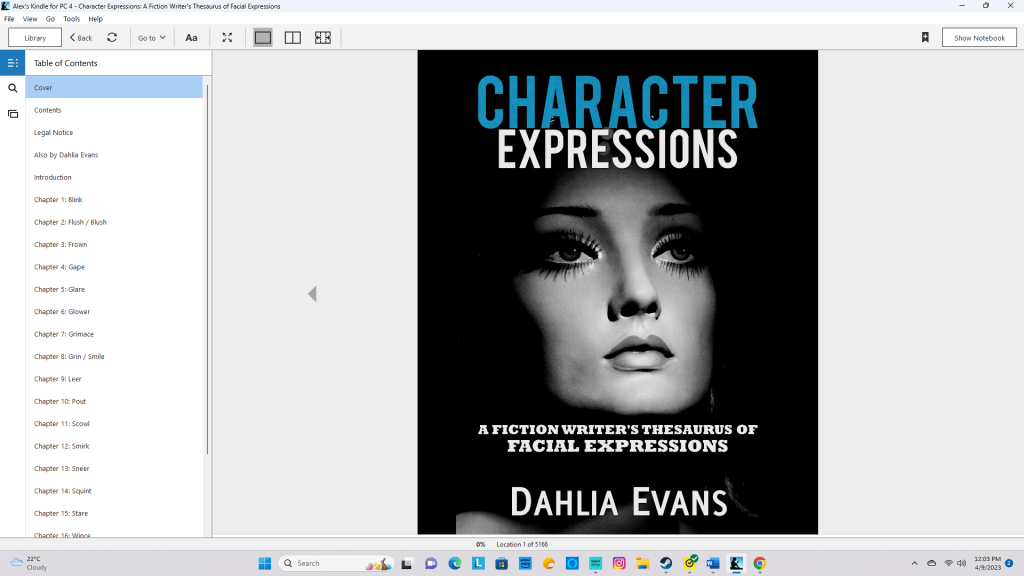
Task: Go to previous page using left arrow
Action: pos(312,294)
